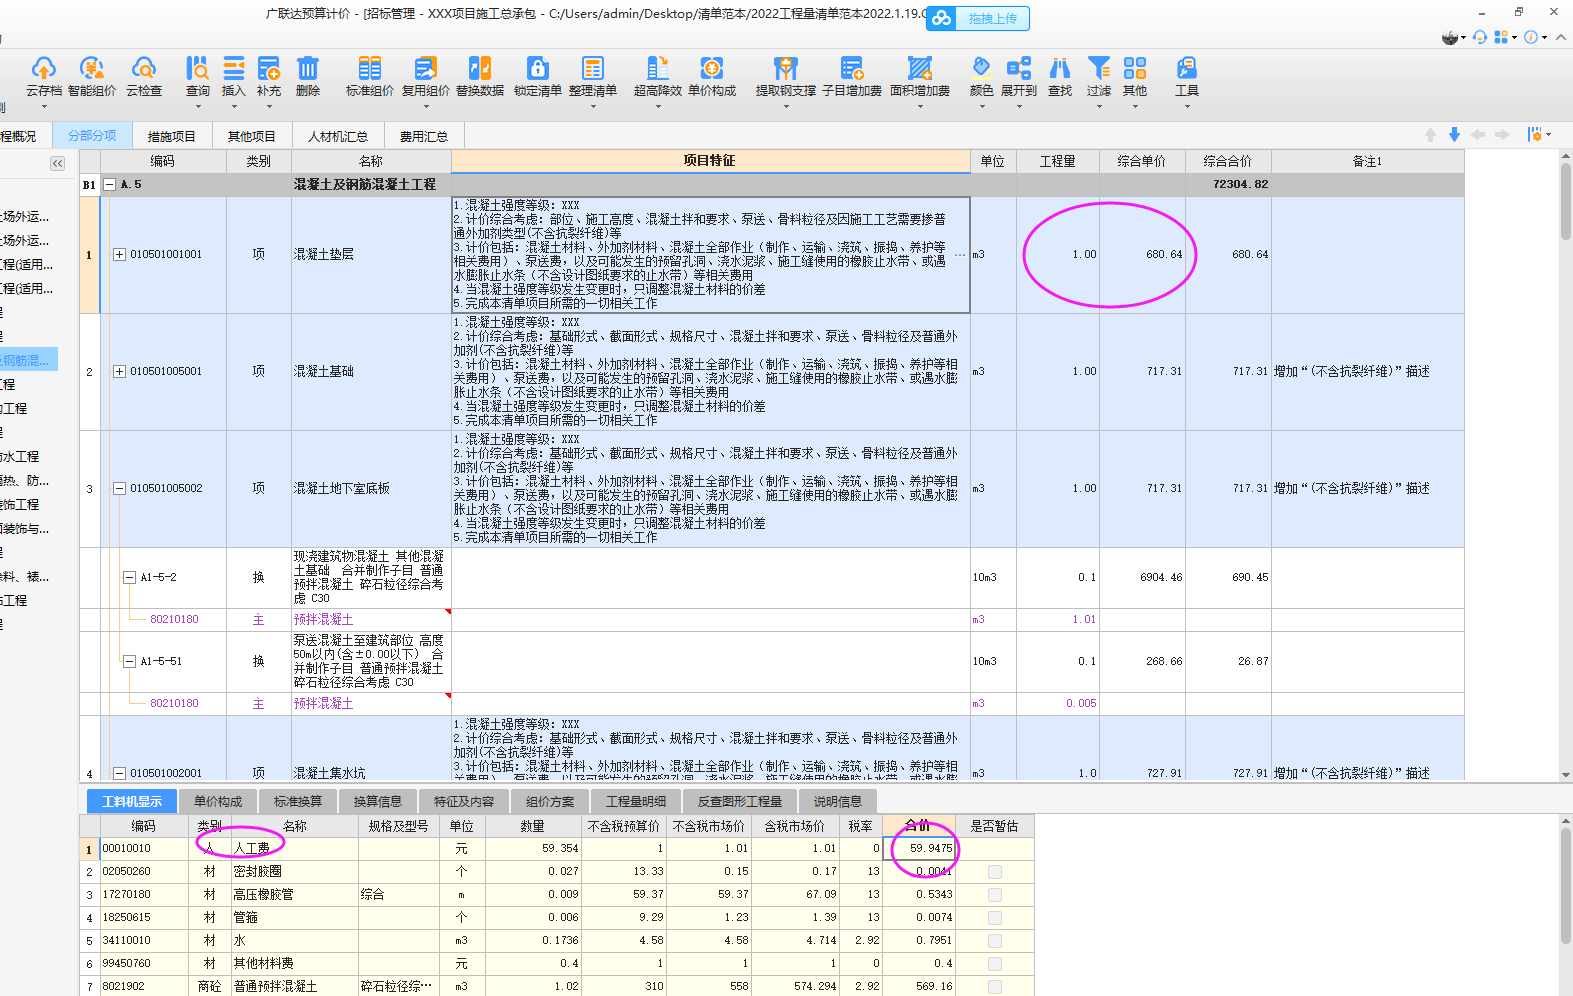Collapse sub-item A1-5-51
The image size is (1573, 996).
129,662
